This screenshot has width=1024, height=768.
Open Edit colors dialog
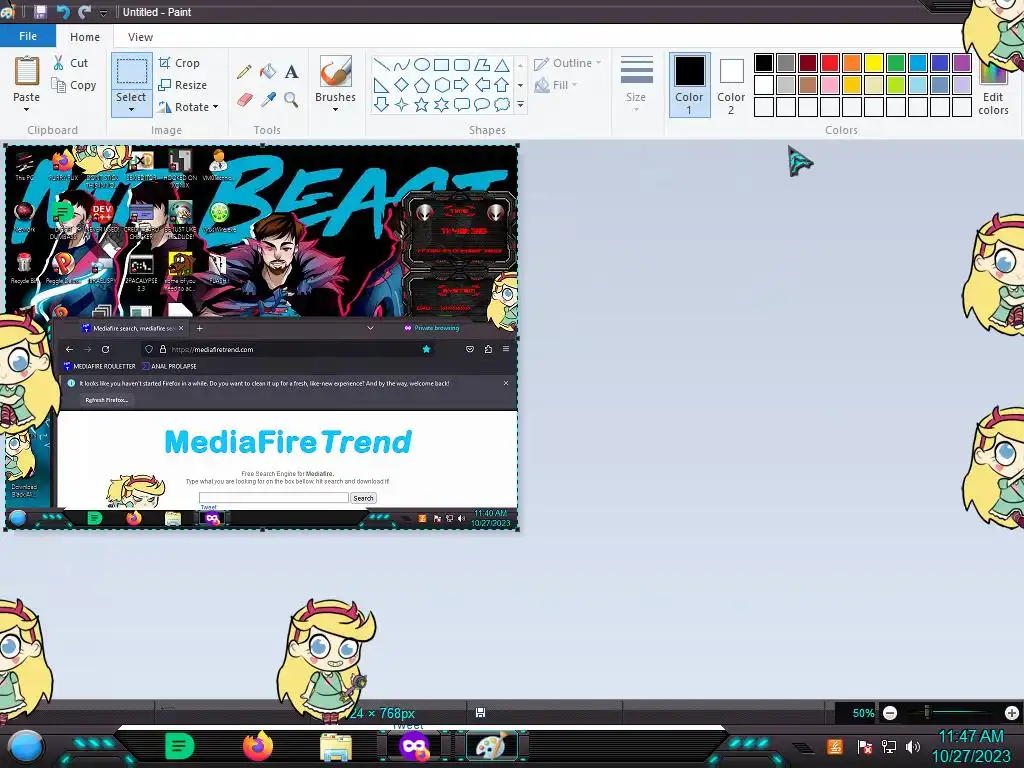coord(993,88)
